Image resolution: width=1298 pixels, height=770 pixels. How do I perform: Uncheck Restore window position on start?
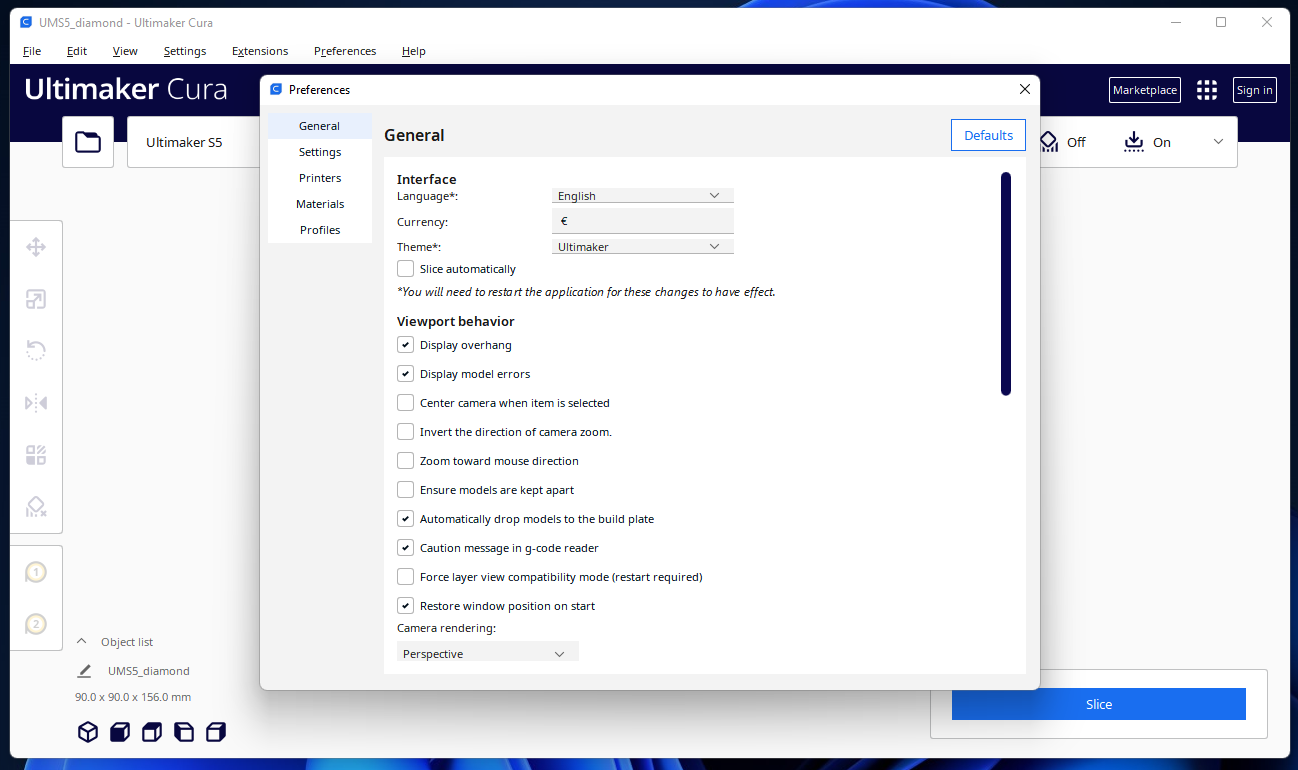coord(405,606)
